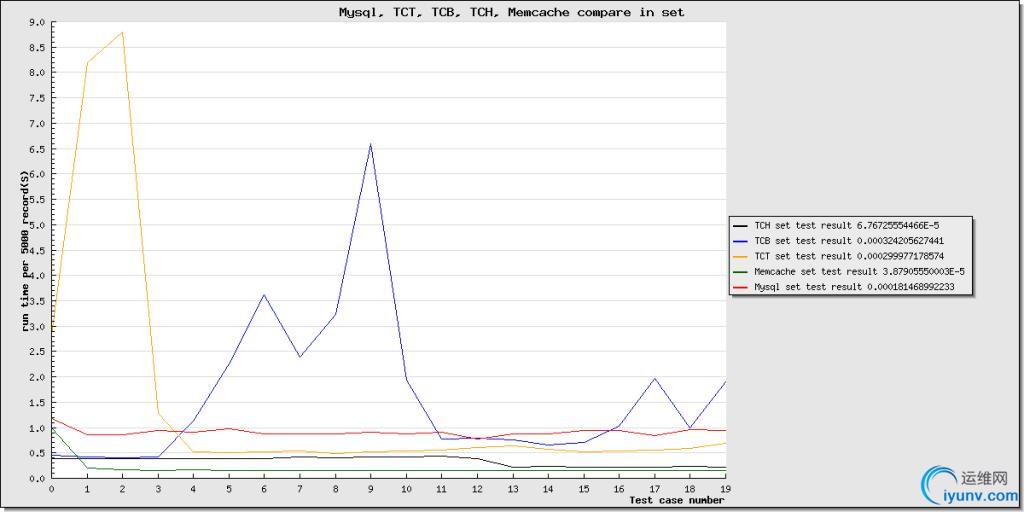Click the orange TCT color marker in legend
The height and width of the screenshot is (512, 1024).
(741, 257)
